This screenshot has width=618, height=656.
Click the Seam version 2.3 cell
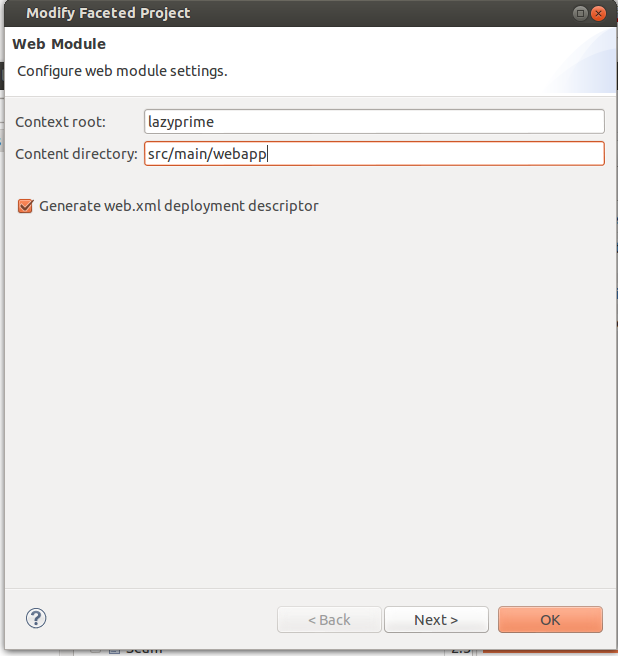click(461, 651)
